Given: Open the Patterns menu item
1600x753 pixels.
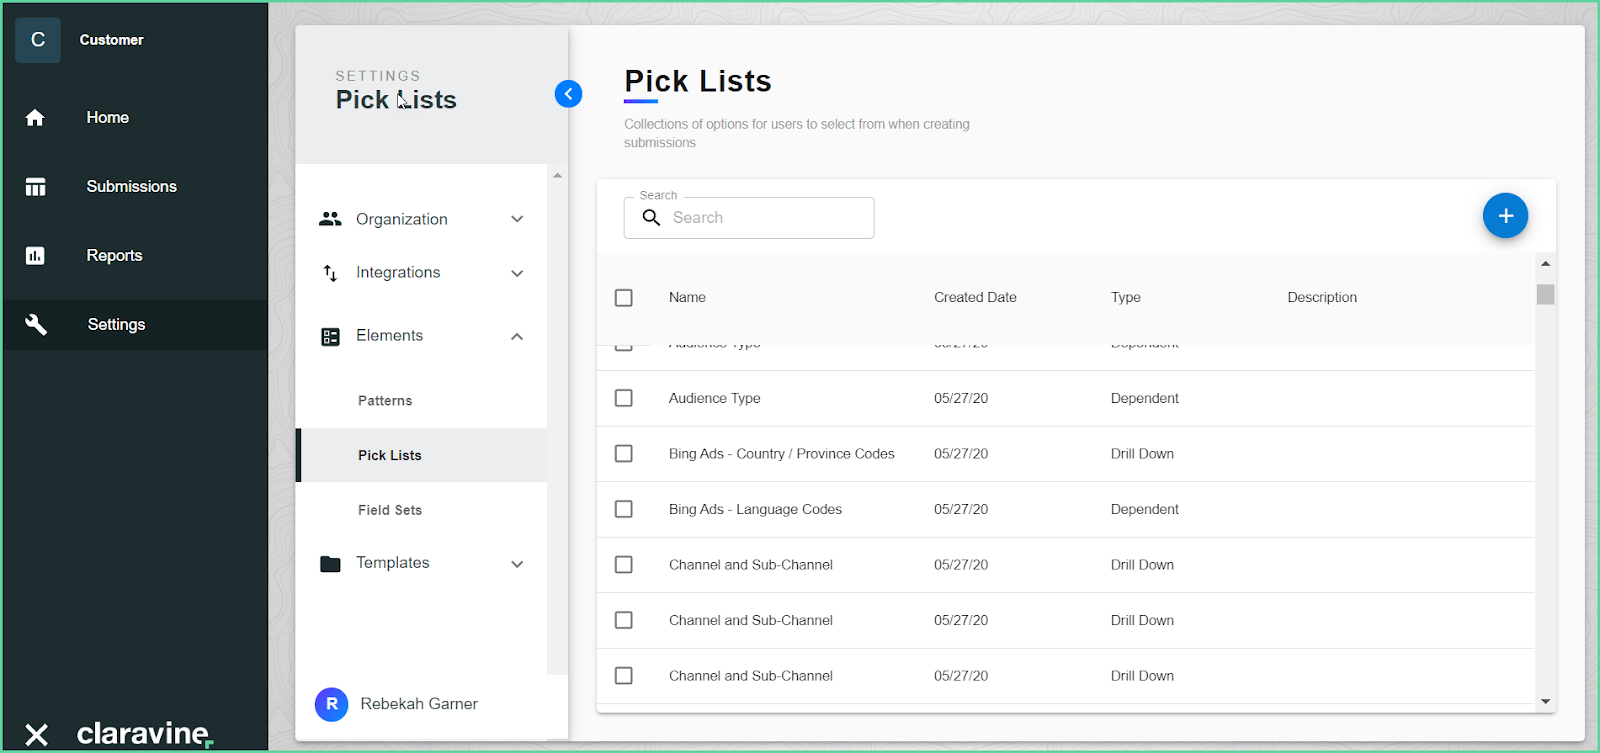Looking at the screenshot, I should pyautogui.click(x=385, y=401).
